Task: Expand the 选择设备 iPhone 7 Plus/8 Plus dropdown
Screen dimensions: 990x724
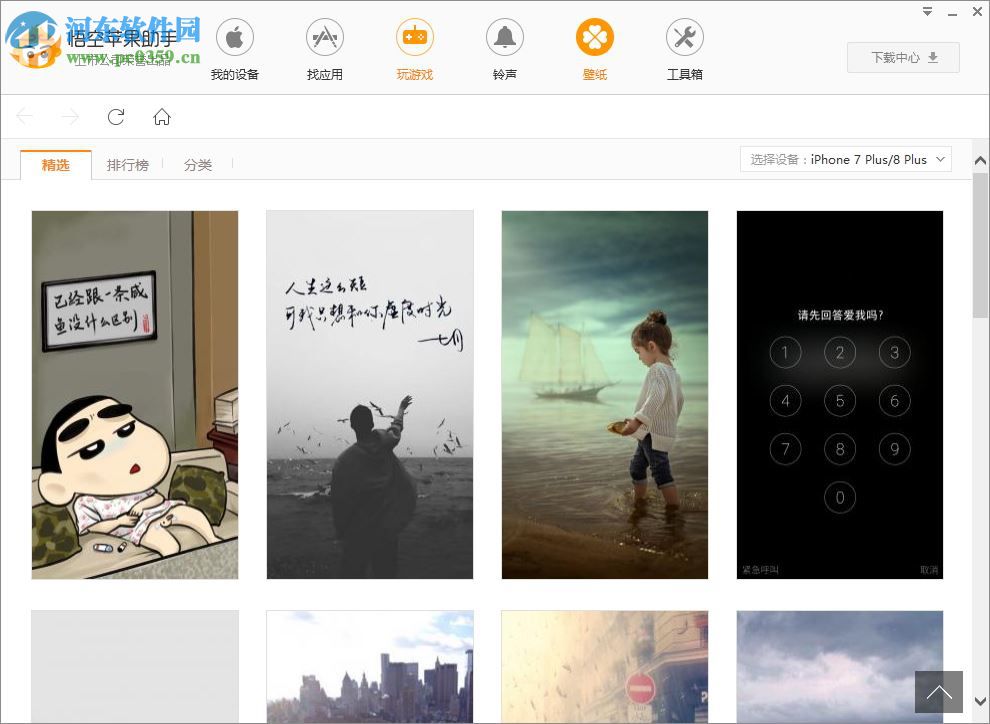Action: click(x=845, y=160)
